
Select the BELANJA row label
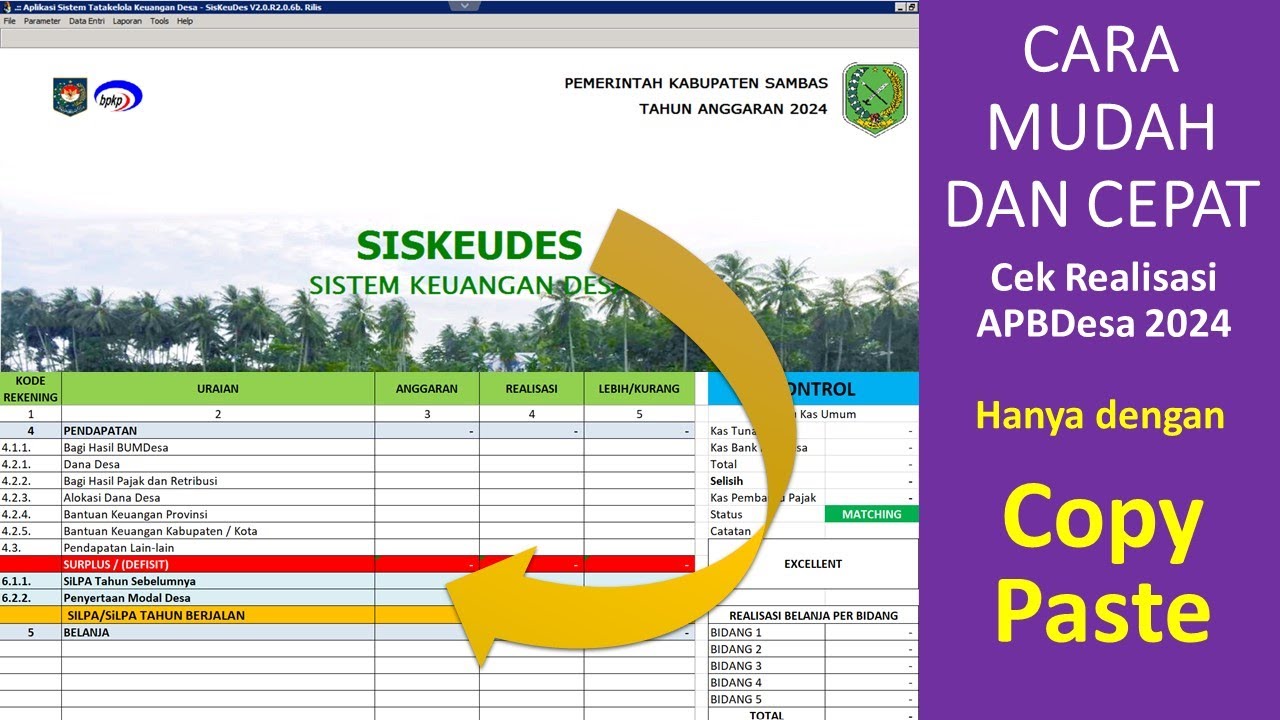click(x=86, y=633)
